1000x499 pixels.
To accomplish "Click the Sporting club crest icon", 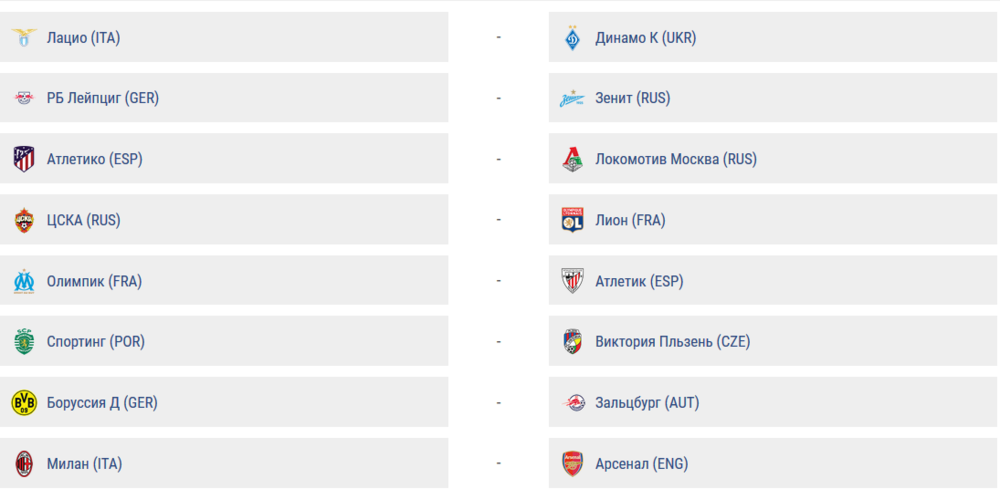I will click(x=23, y=342).
